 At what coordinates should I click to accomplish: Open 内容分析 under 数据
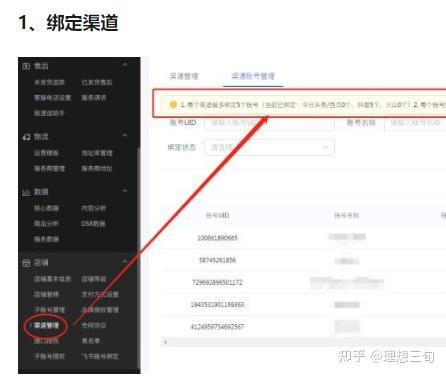point(94,208)
